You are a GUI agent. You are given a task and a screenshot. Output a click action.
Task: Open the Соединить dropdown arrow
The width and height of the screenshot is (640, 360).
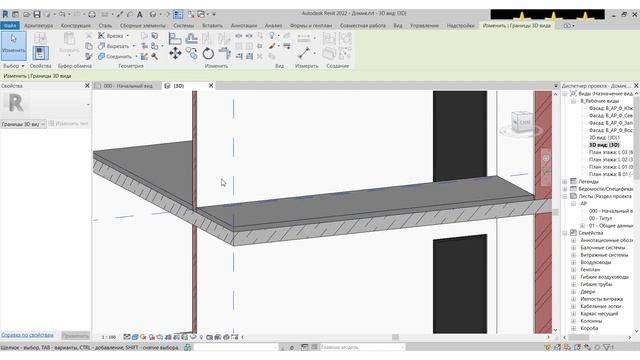136,56
